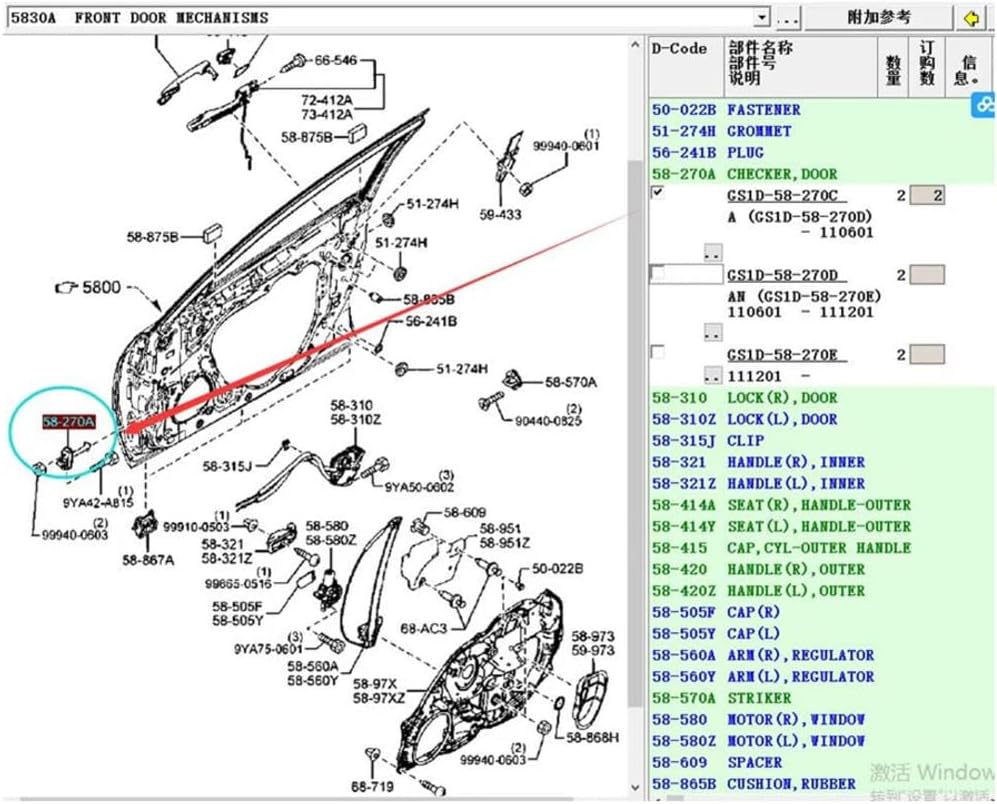This screenshot has height=804, width=997.
Task: Click order quantity field for GS1D-58-270C
Action: (x=926, y=196)
